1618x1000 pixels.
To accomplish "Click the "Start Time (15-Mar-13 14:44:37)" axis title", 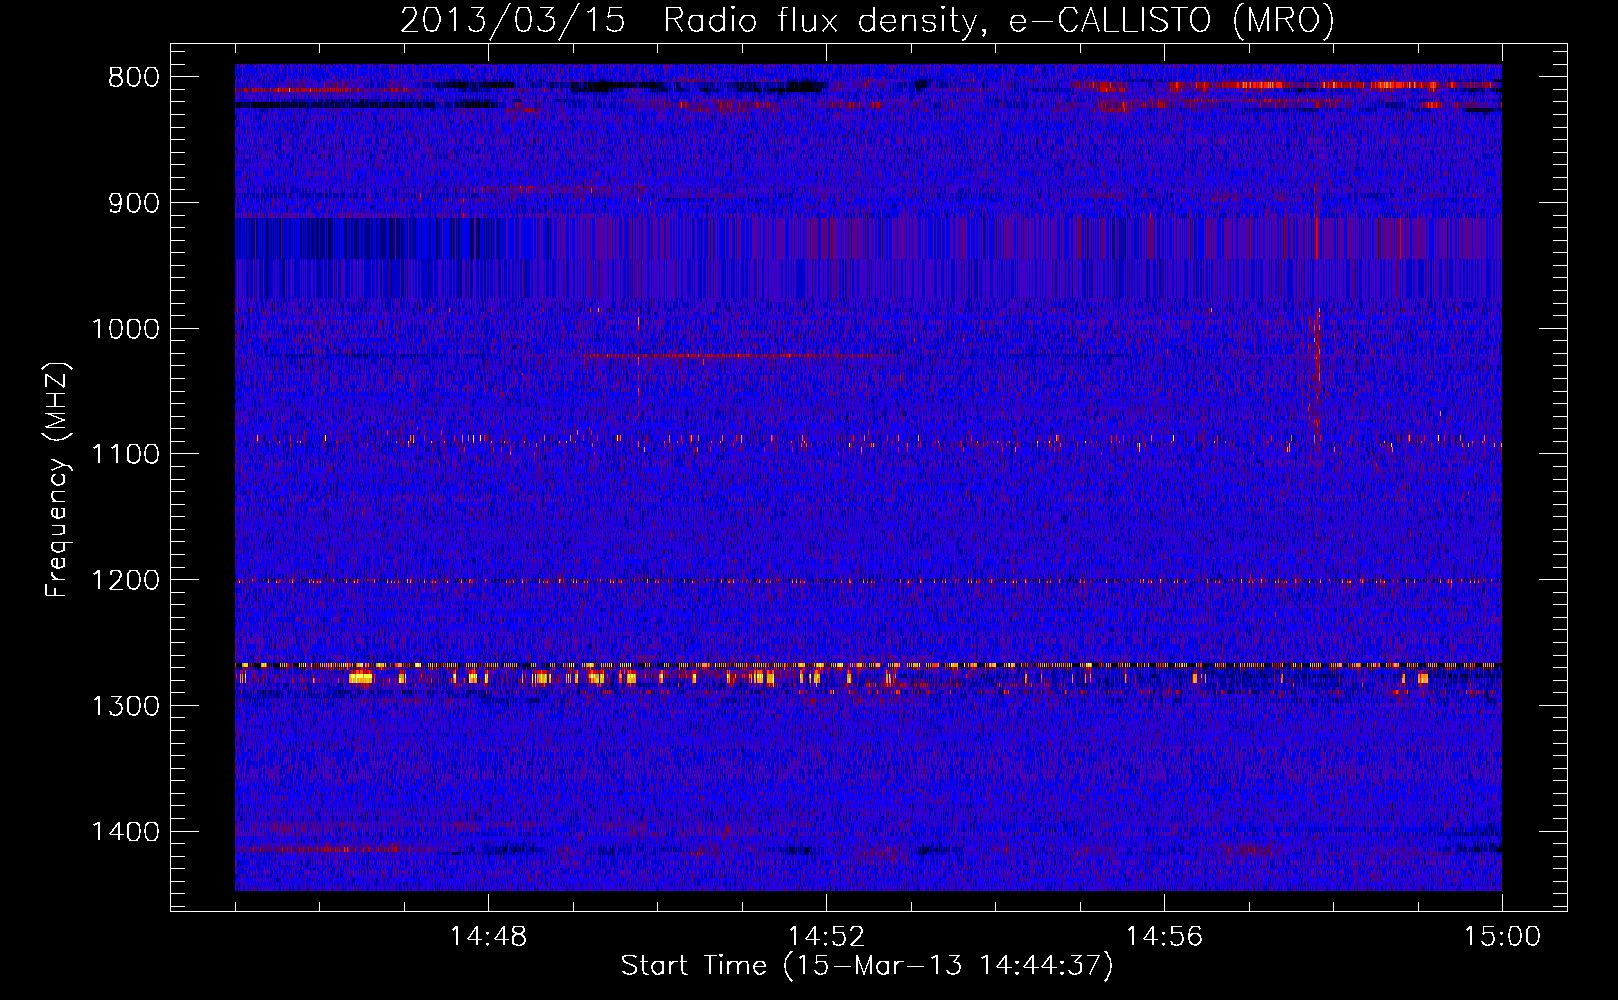I will pos(867,966).
